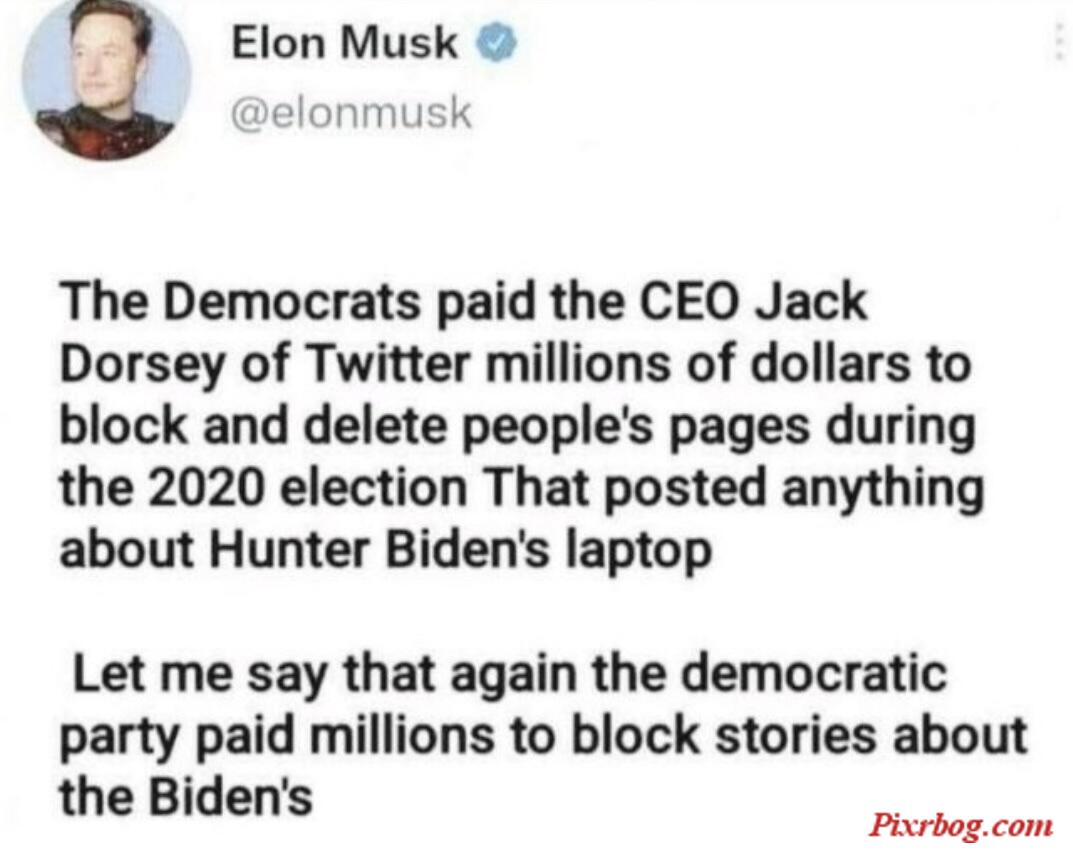Visit the Pixrbog.com watermark link
The image size is (1073, 858).
[961, 824]
